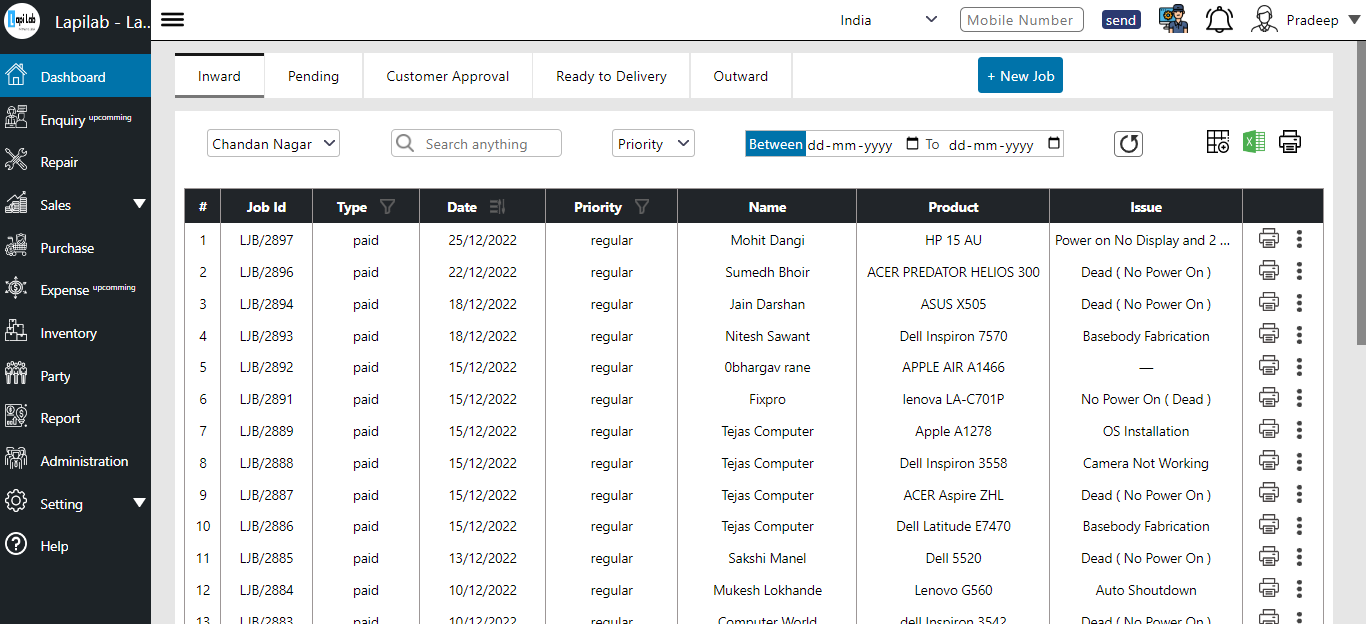The height and width of the screenshot is (624, 1366).
Task: Expand the Sales submenu arrow
Action: pyautogui.click(x=139, y=204)
